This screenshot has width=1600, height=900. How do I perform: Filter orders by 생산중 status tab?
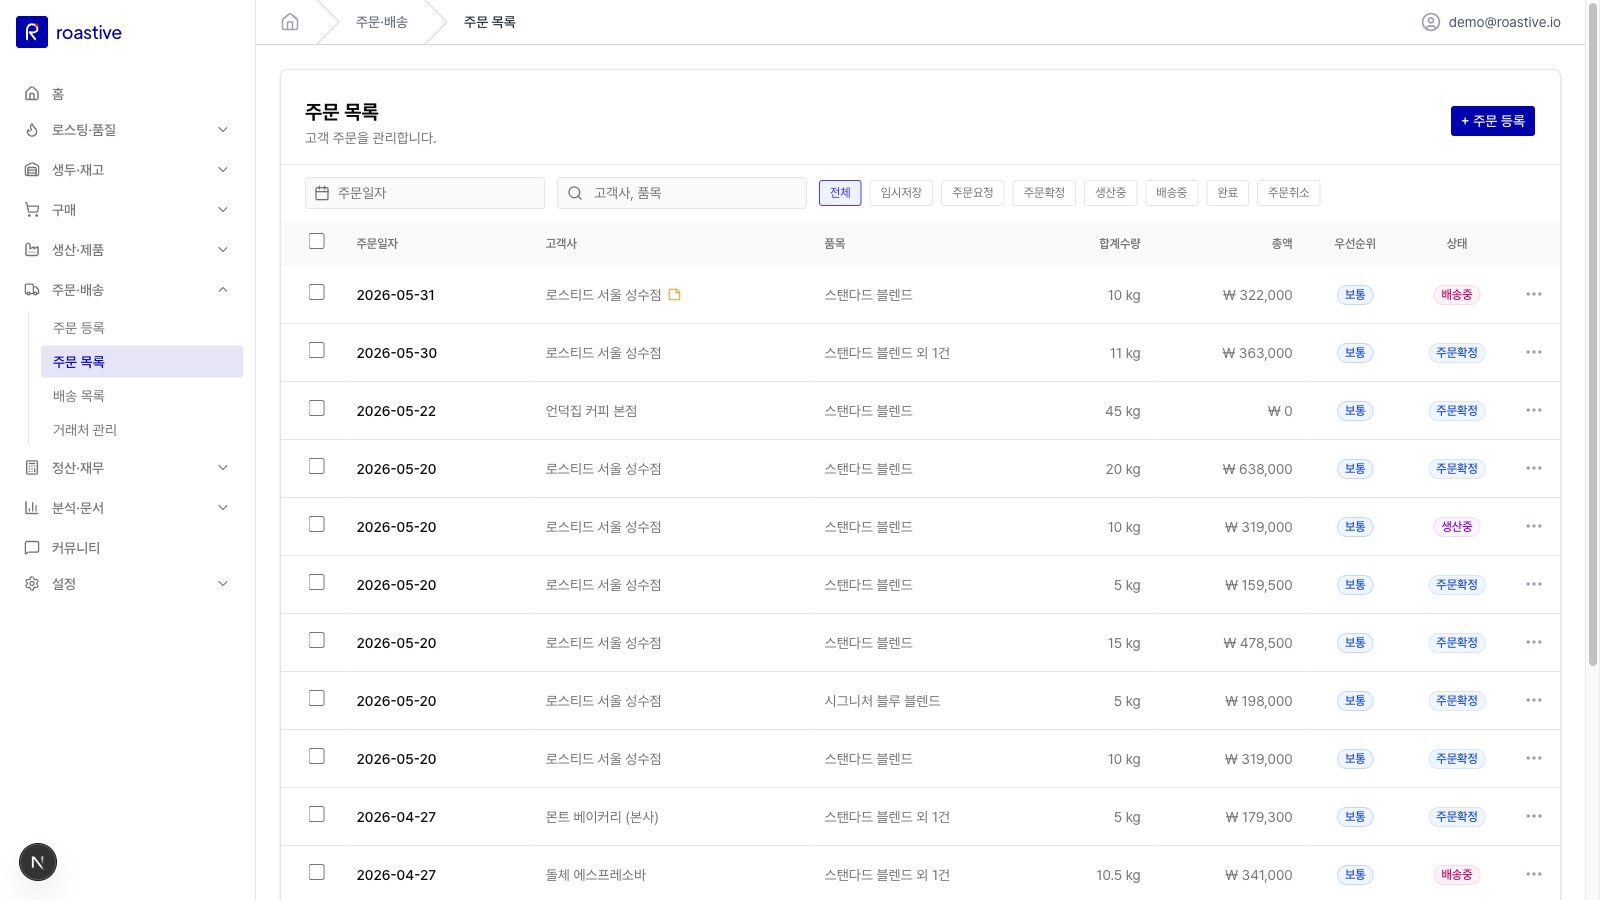coord(1110,193)
